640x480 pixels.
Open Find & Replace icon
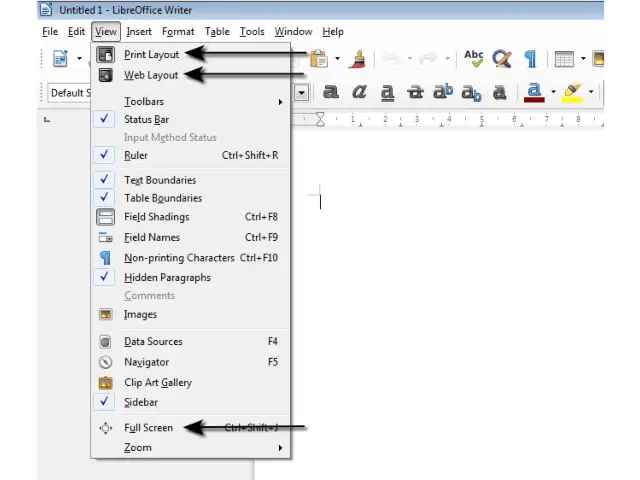pos(502,59)
